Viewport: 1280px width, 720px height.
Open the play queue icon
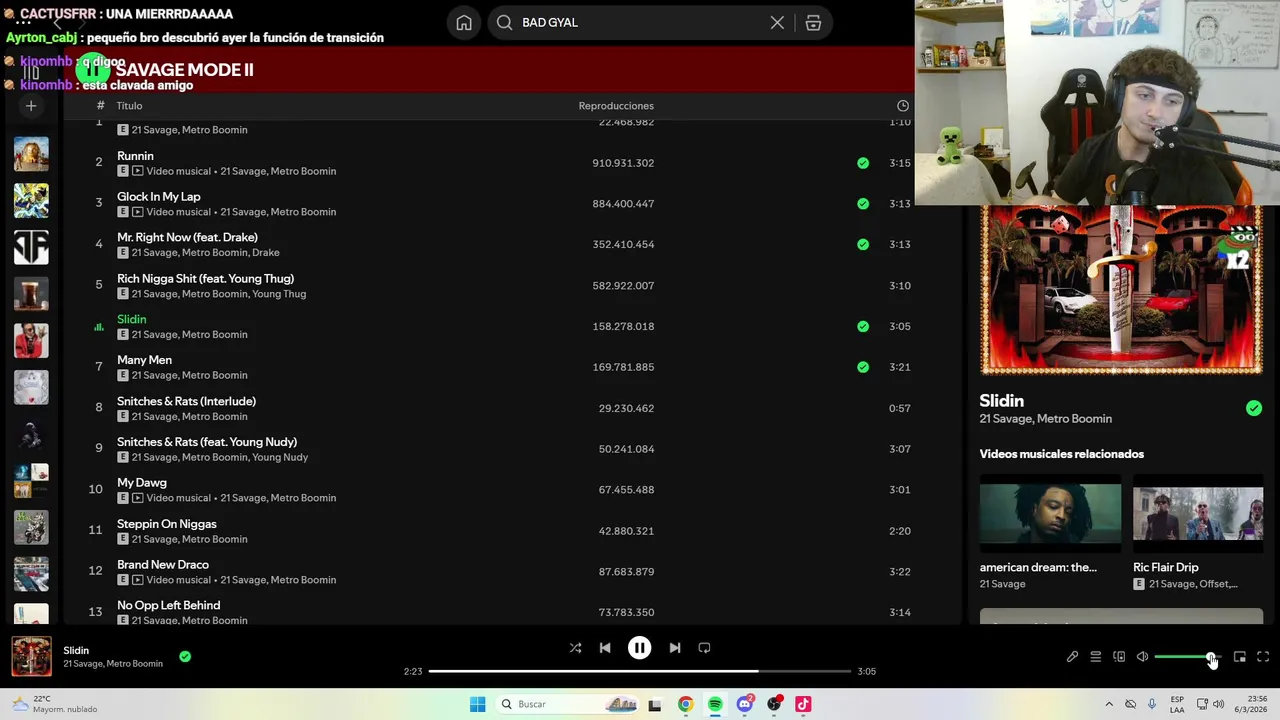coord(1096,657)
